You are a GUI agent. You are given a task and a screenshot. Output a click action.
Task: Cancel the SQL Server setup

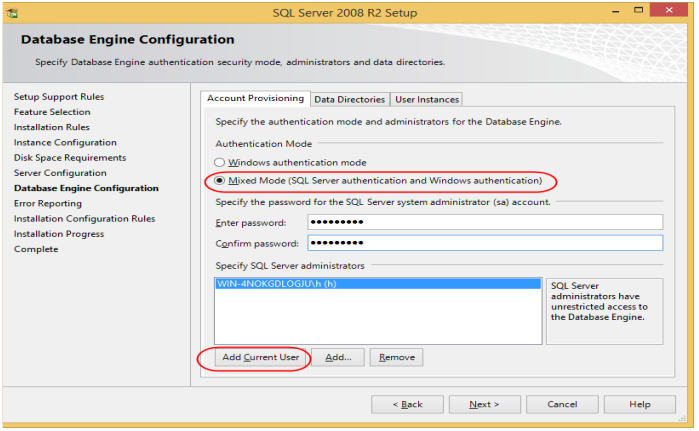[562, 404]
